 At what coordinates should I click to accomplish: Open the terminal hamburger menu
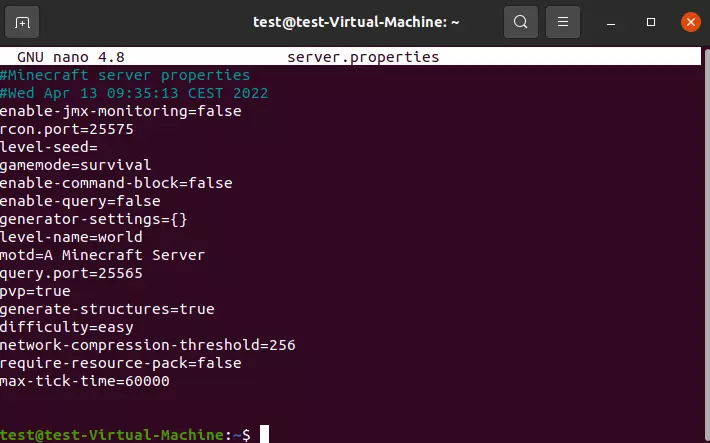coord(564,21)
